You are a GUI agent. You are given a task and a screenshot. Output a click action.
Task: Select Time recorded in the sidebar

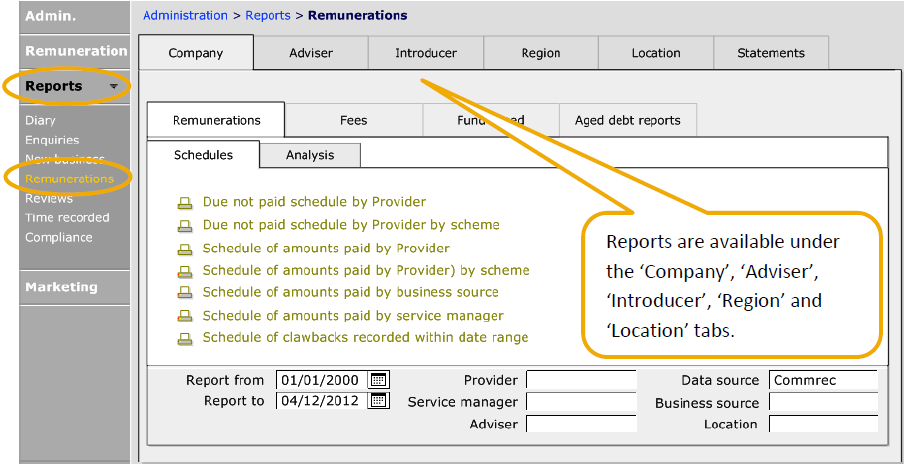(x=67, y=217)
